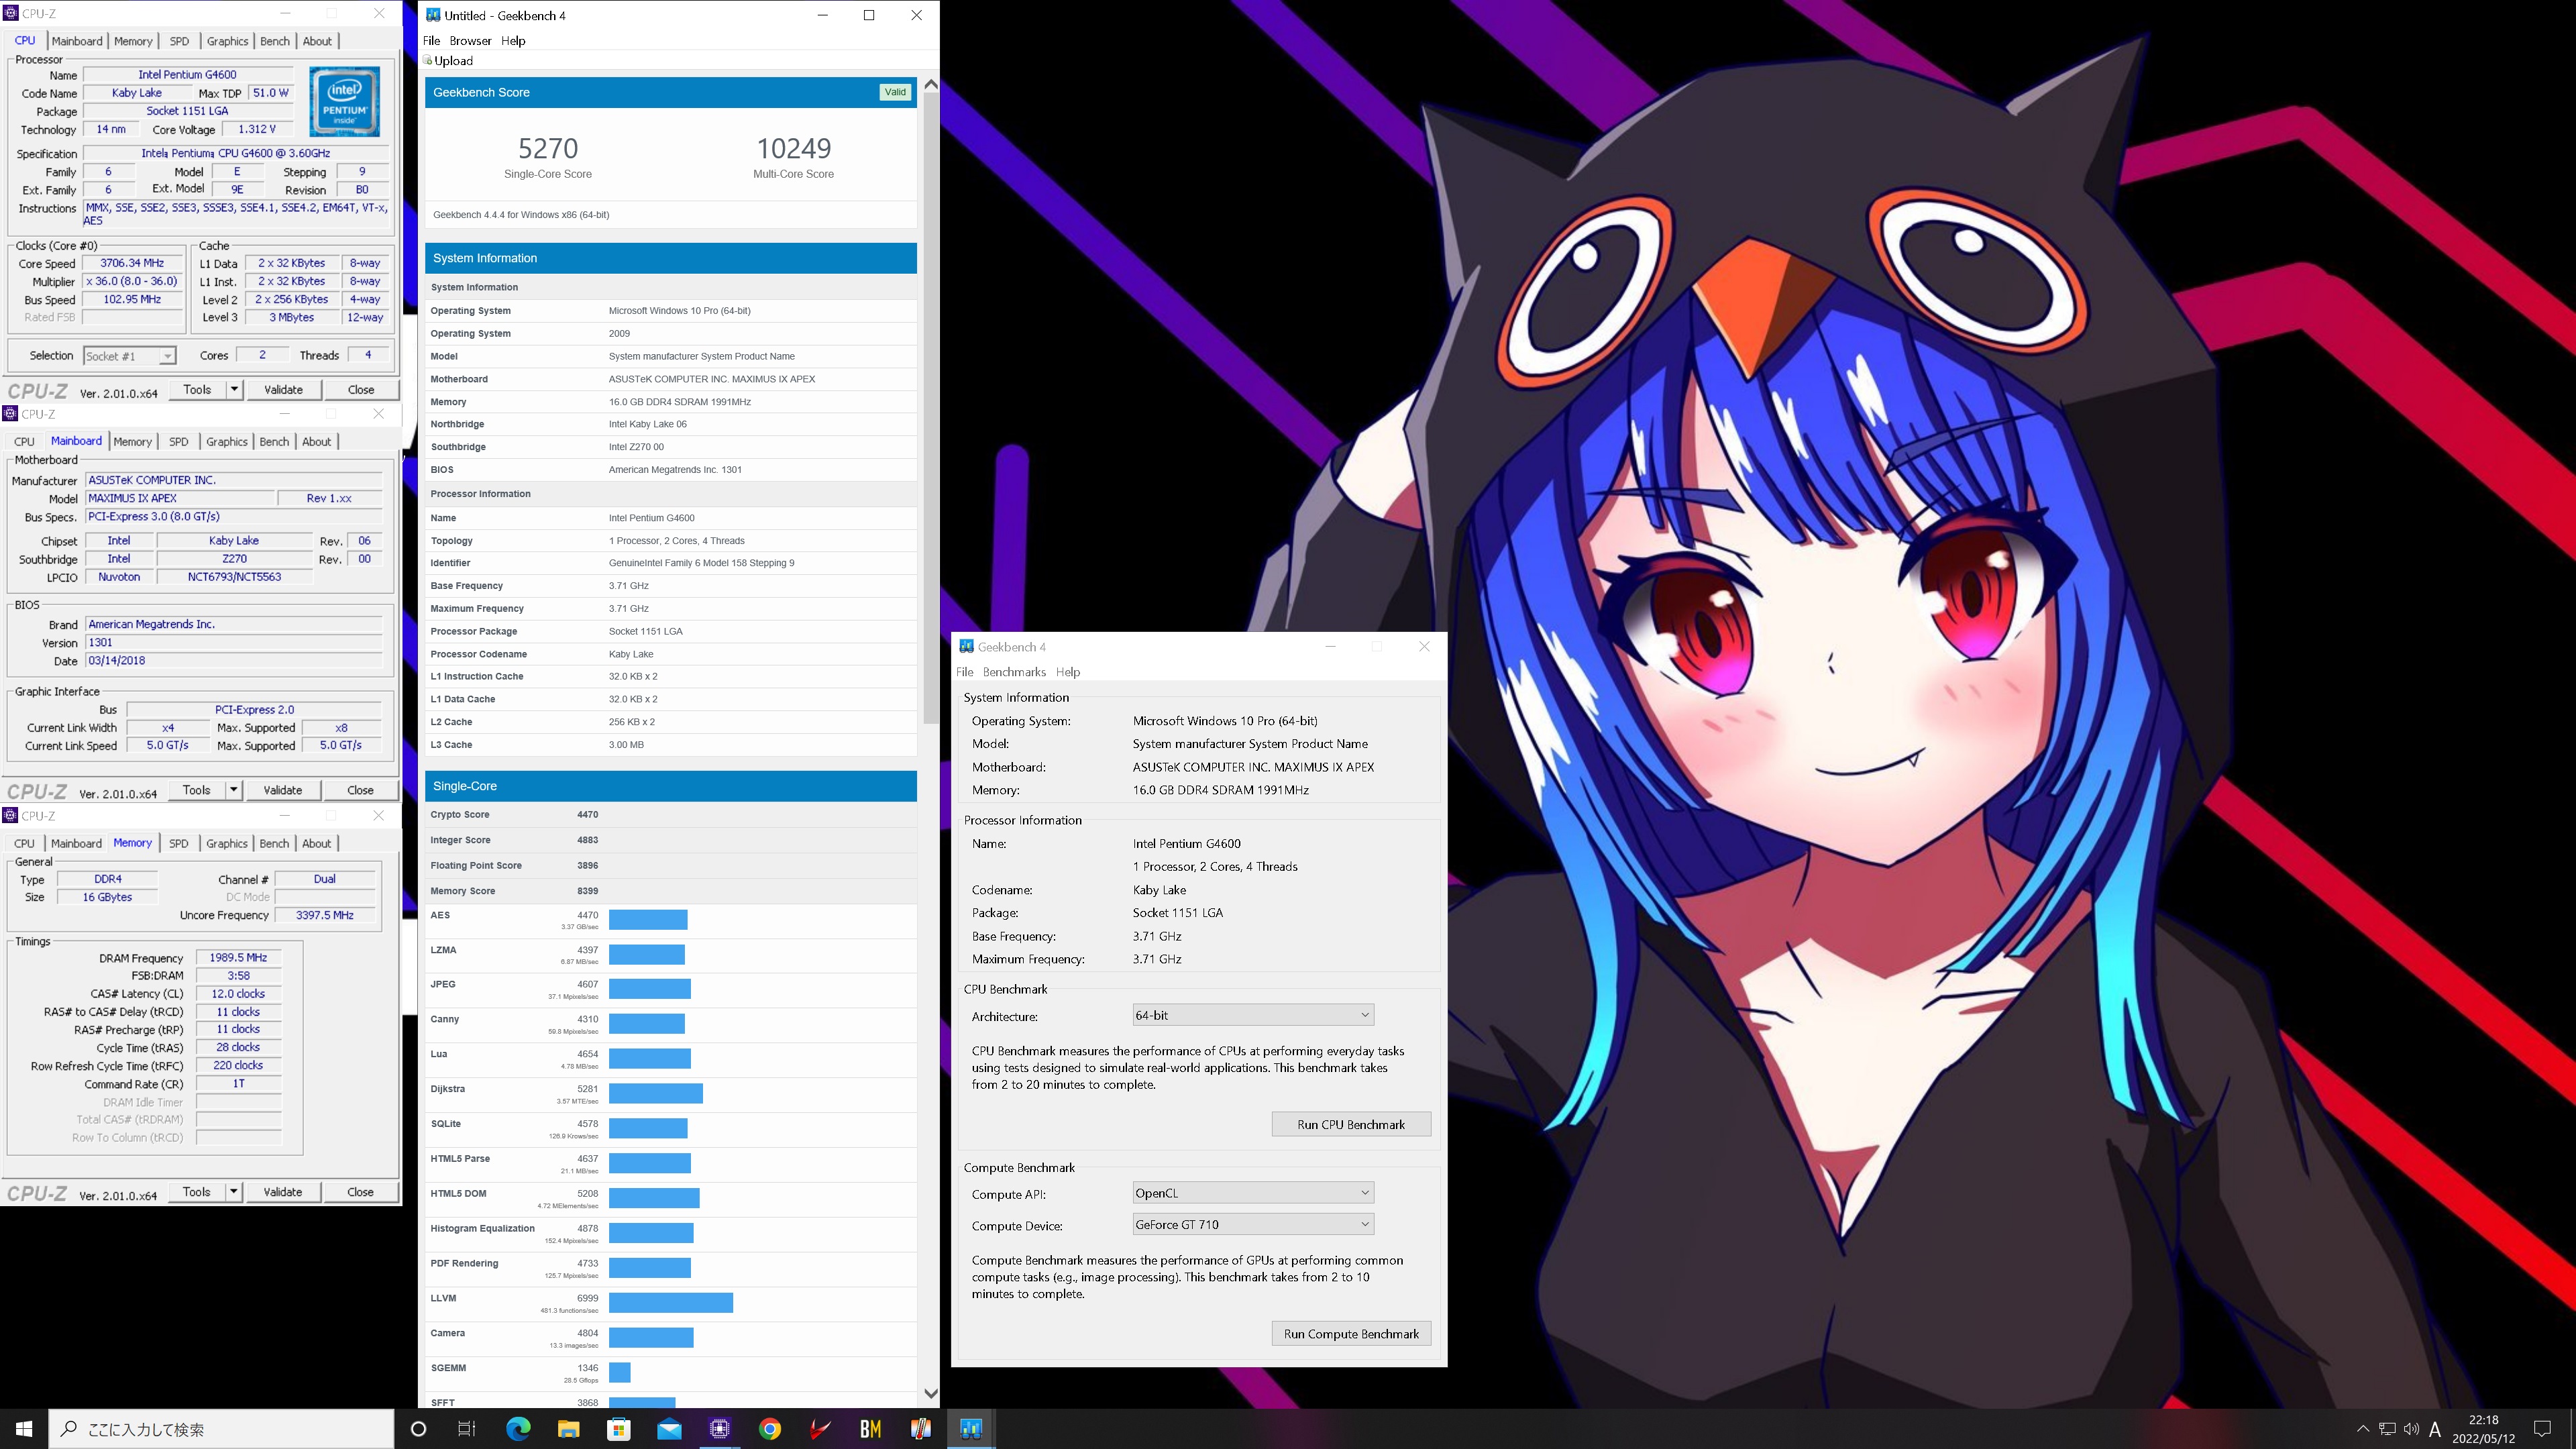Select the Mainboard tab in top CPU-Z

click(77, 41)
